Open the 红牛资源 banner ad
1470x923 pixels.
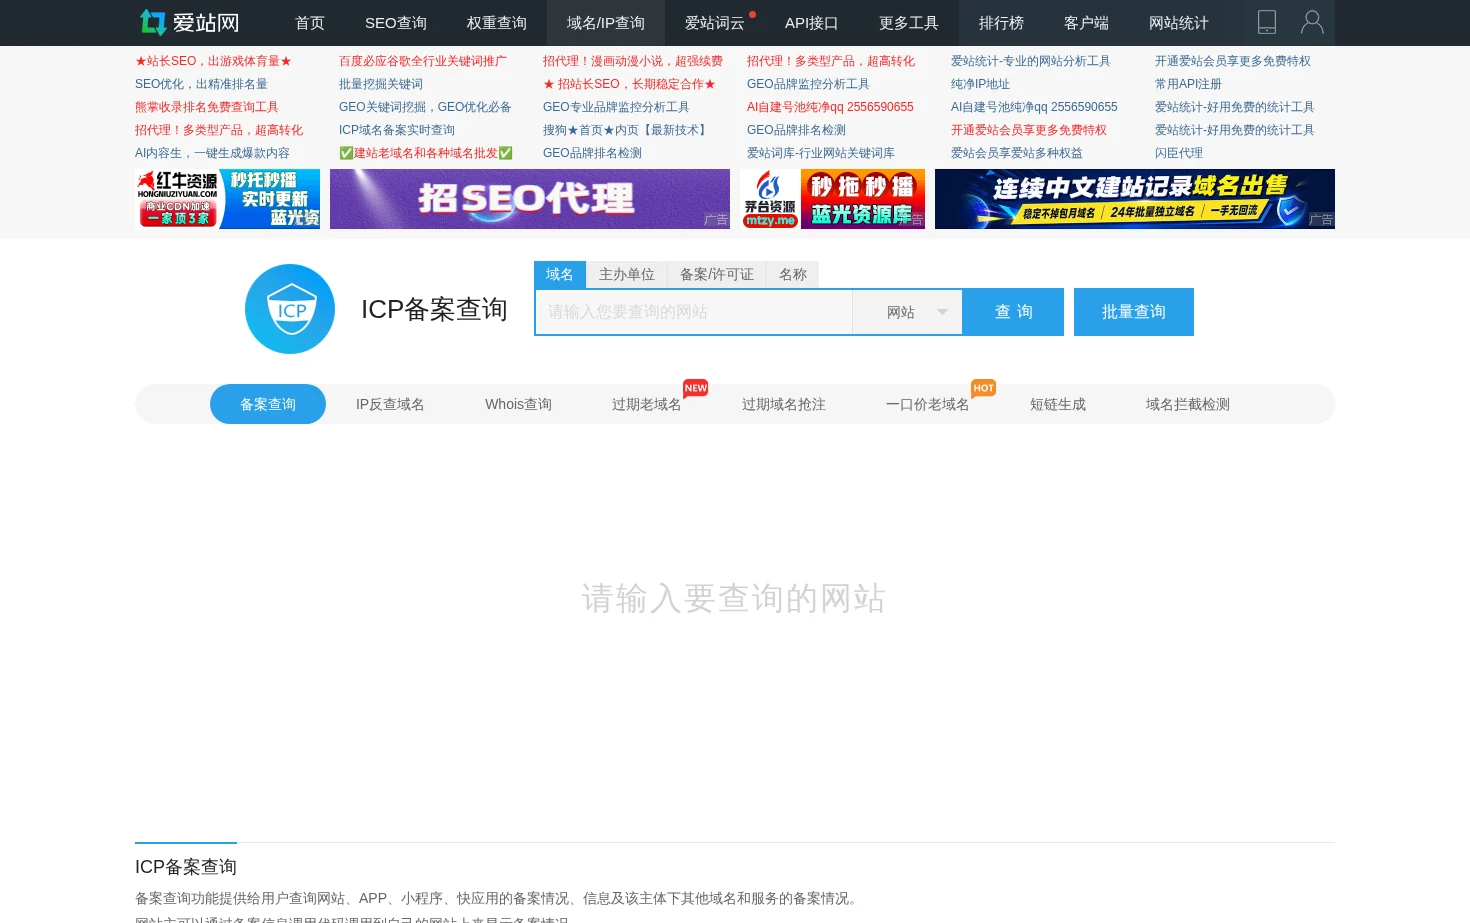[228, 199]
